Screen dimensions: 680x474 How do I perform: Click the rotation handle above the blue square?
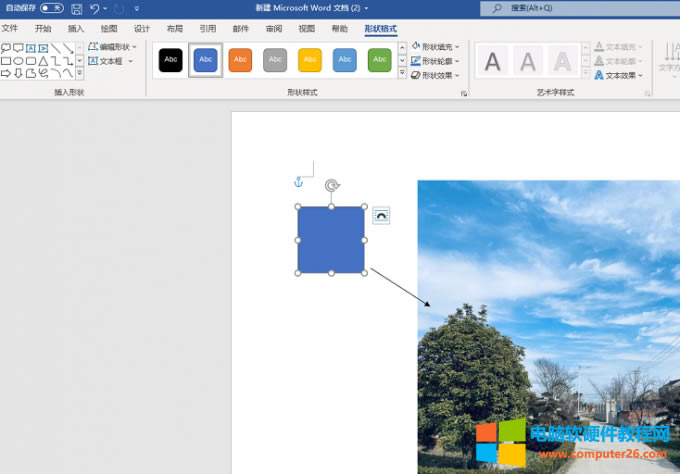331,186
